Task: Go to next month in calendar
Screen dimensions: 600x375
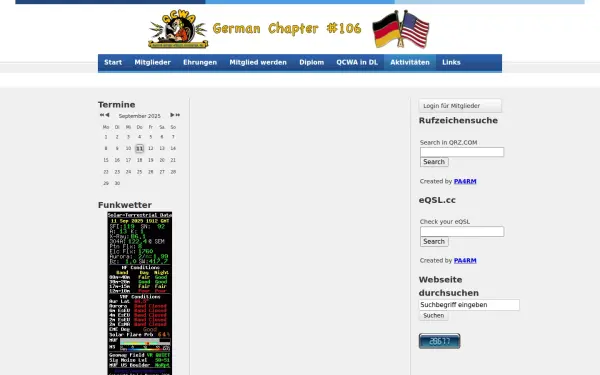Action: click(172, 115)
